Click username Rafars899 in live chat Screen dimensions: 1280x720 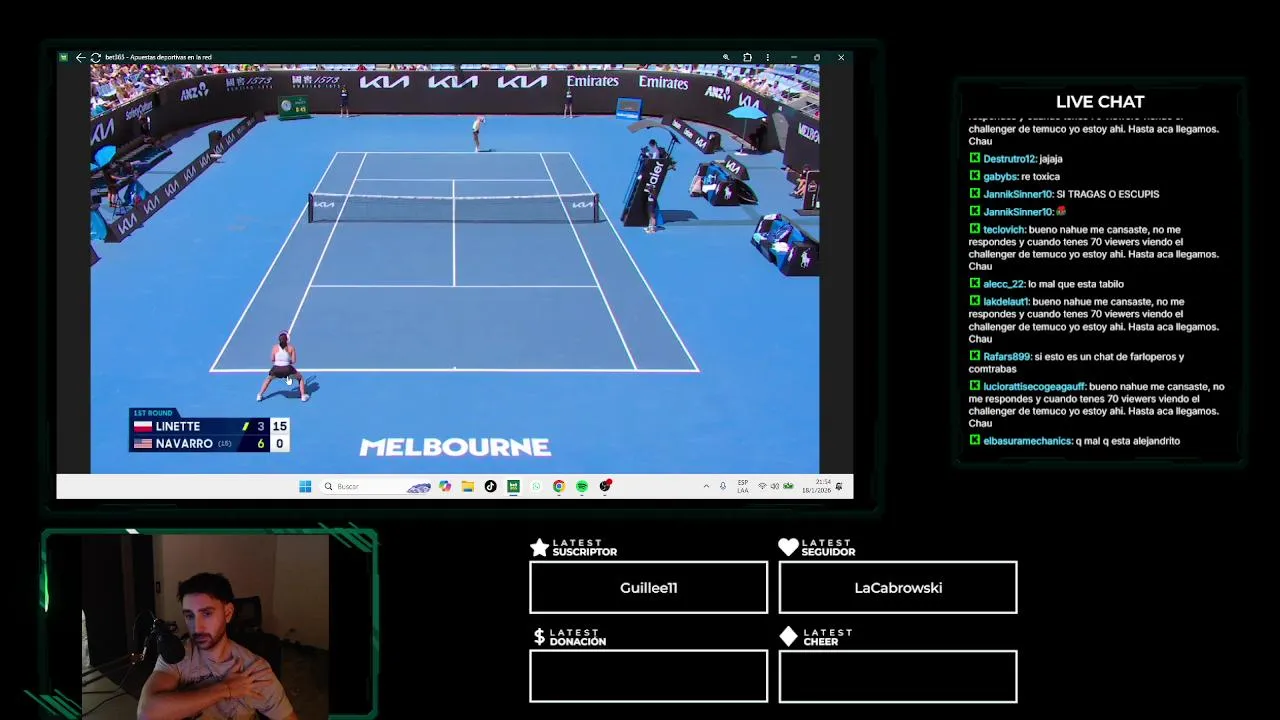[x=1006, y=357]
